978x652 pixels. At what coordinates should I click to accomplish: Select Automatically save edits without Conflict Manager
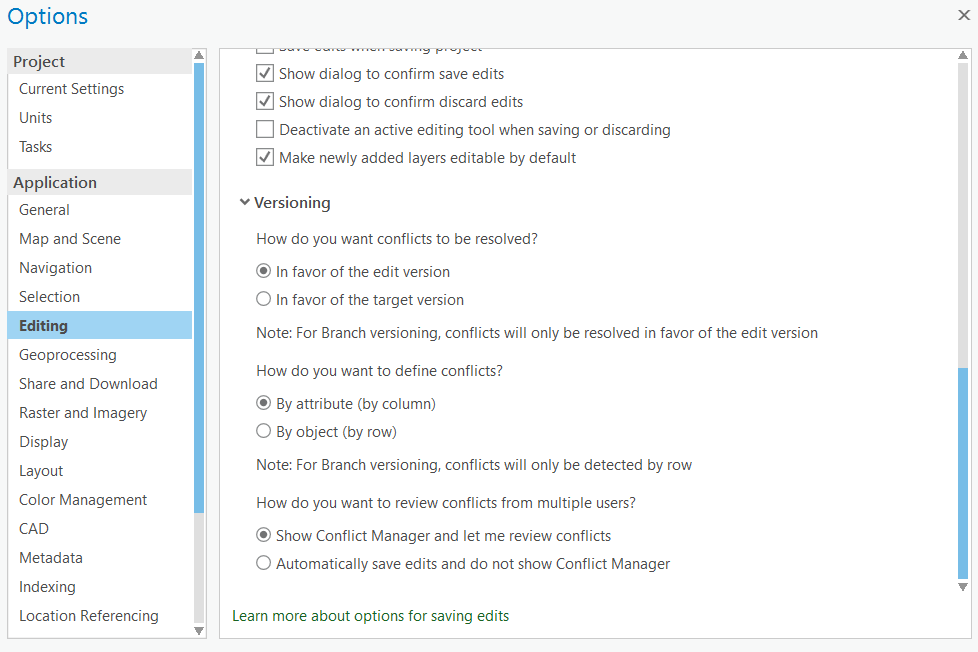[264, 564]
